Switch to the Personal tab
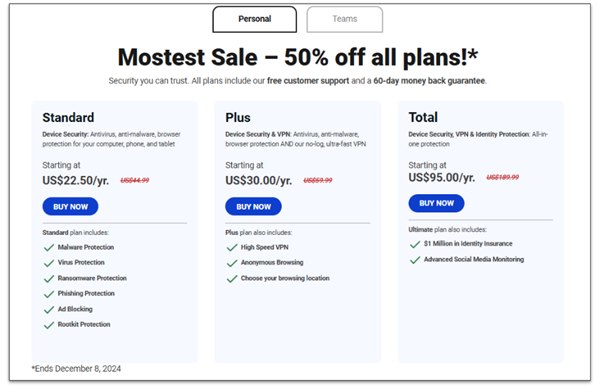602x387 pixels. (x=255, y=19)
